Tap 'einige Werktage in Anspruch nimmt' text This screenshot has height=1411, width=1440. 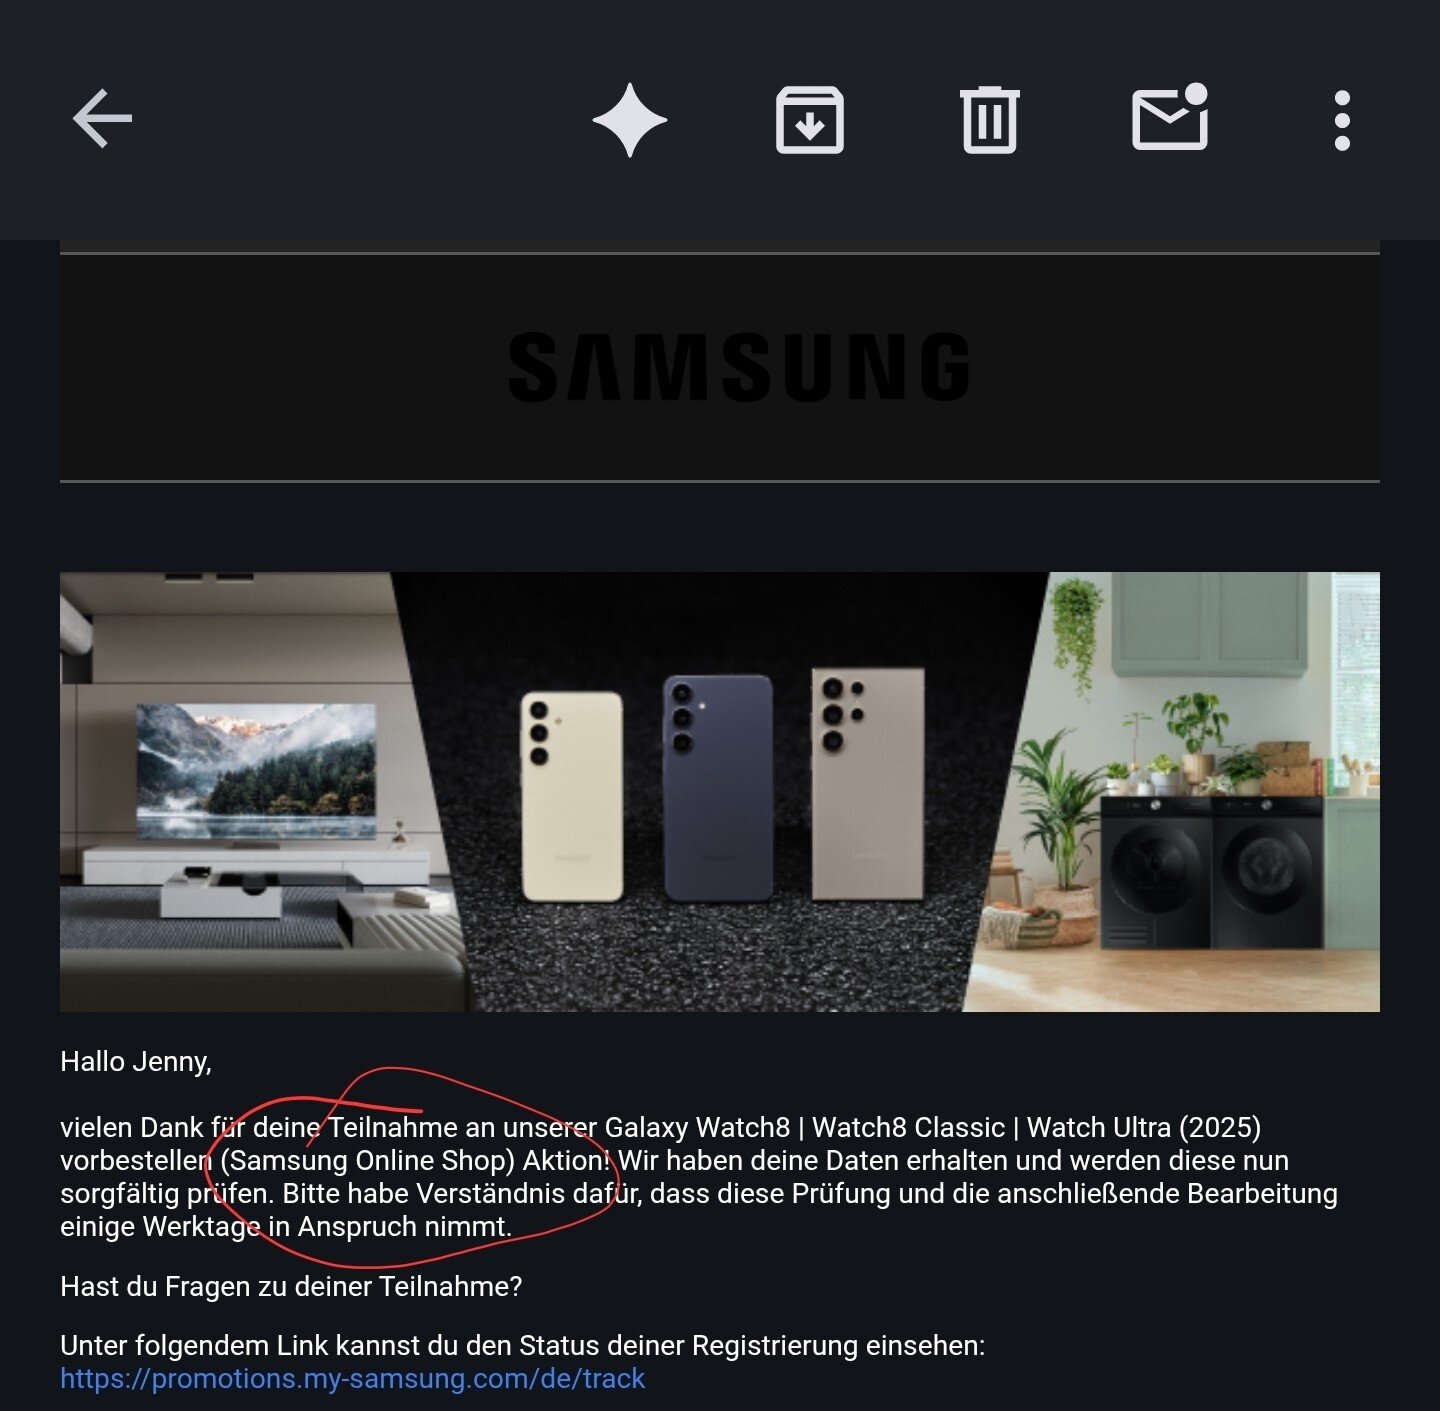286,1226
